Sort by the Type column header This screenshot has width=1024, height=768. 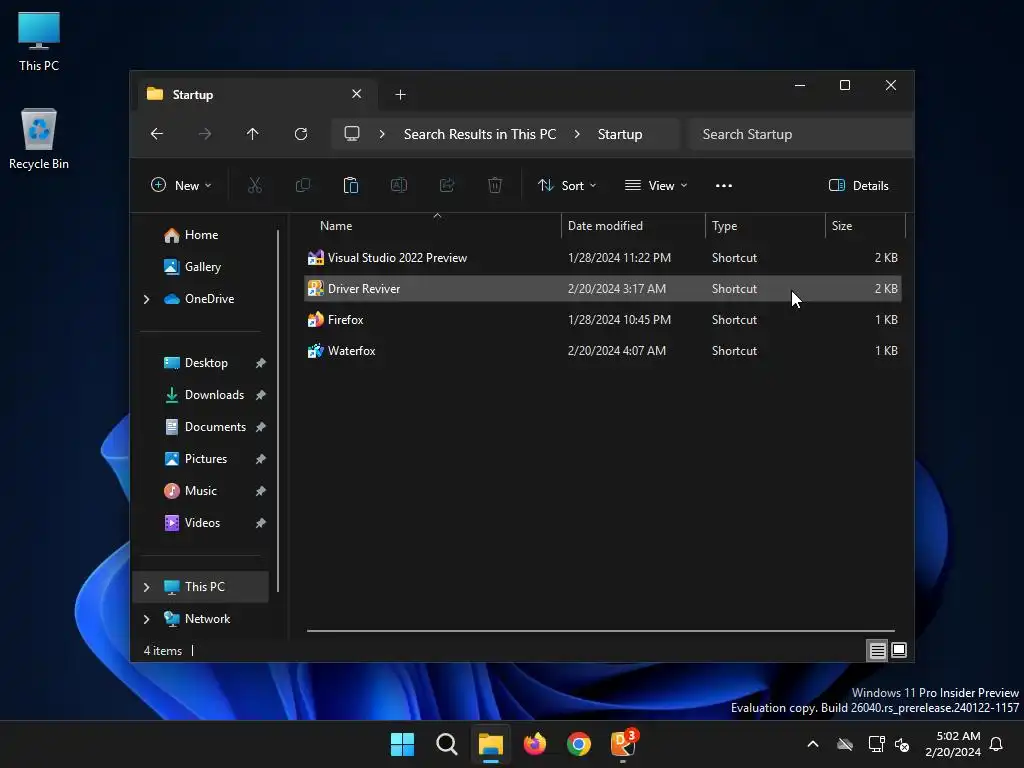pyautogui.click(x=765, y=226)
